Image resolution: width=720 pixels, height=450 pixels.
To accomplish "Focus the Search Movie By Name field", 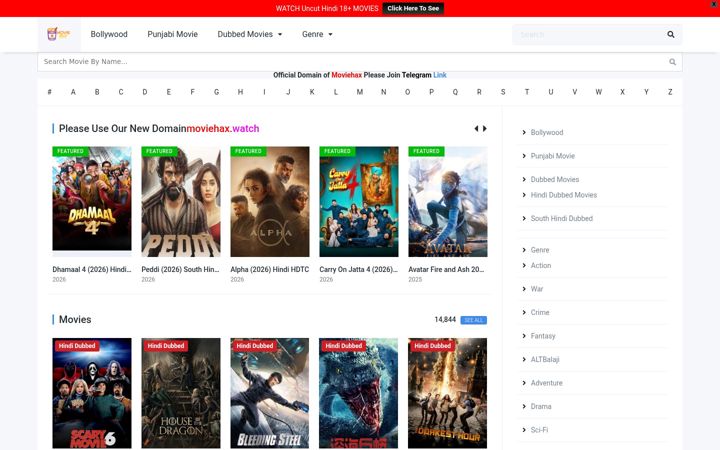I will click(x=360, y=62).
